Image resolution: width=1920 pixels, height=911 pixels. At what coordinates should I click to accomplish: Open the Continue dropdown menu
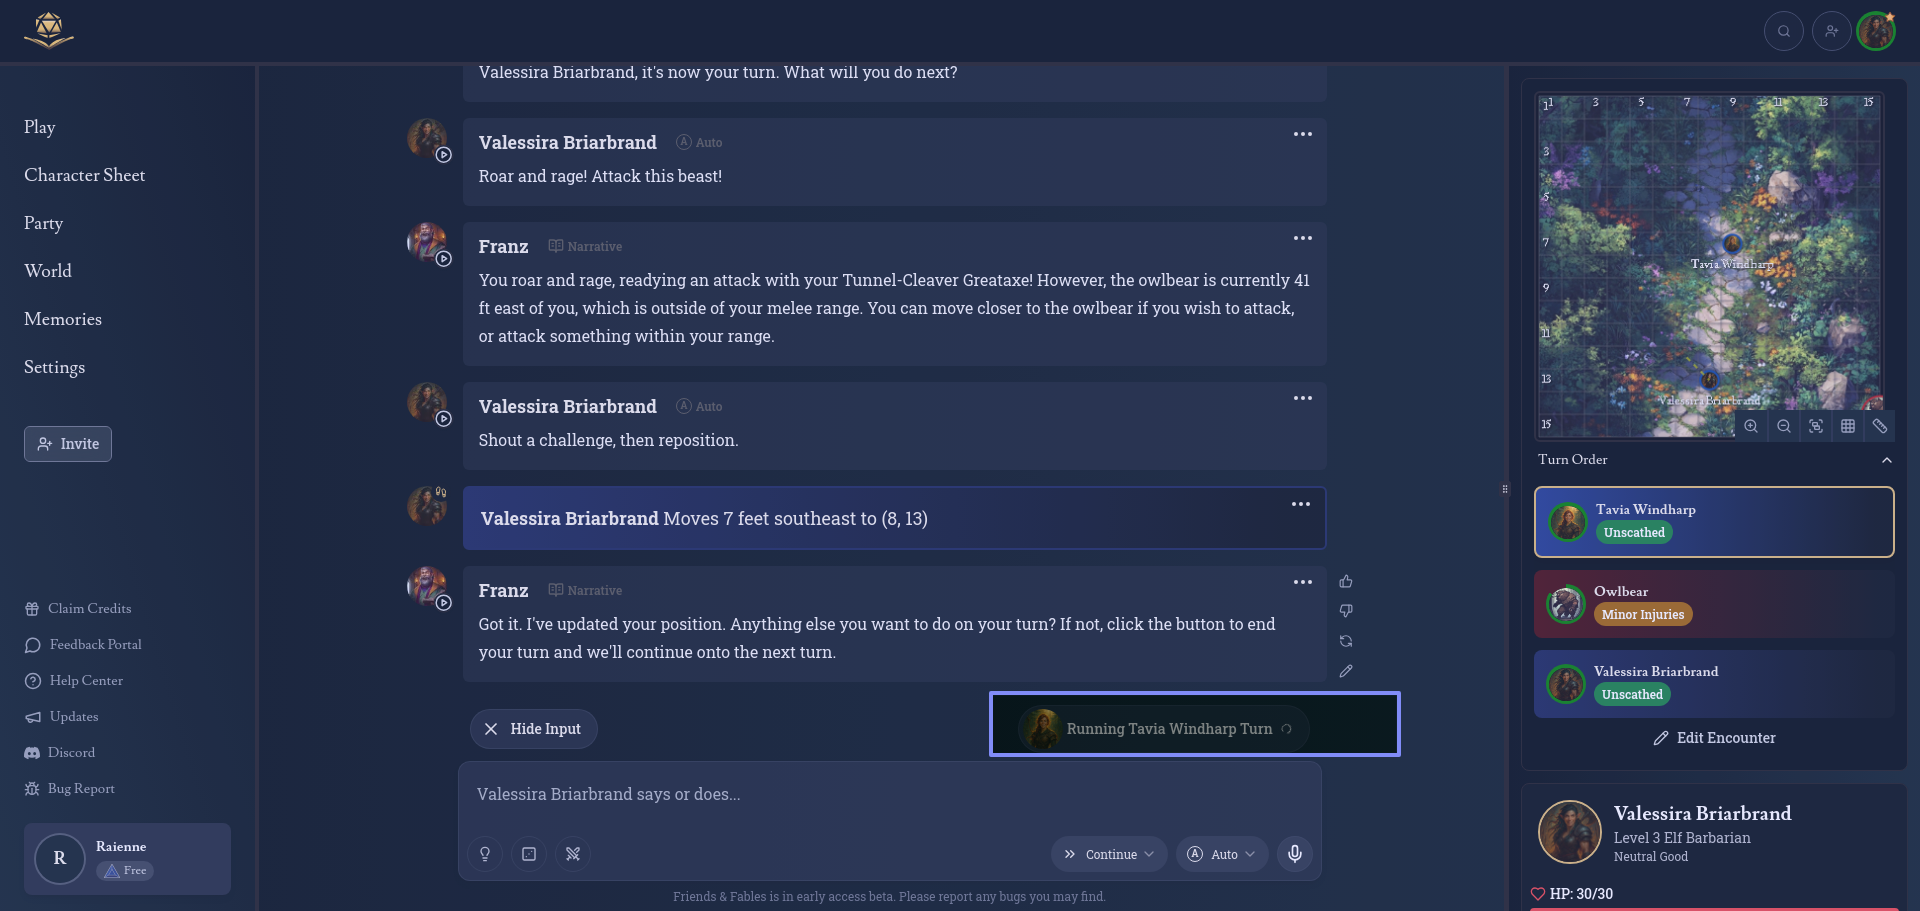pos(1109,854)
